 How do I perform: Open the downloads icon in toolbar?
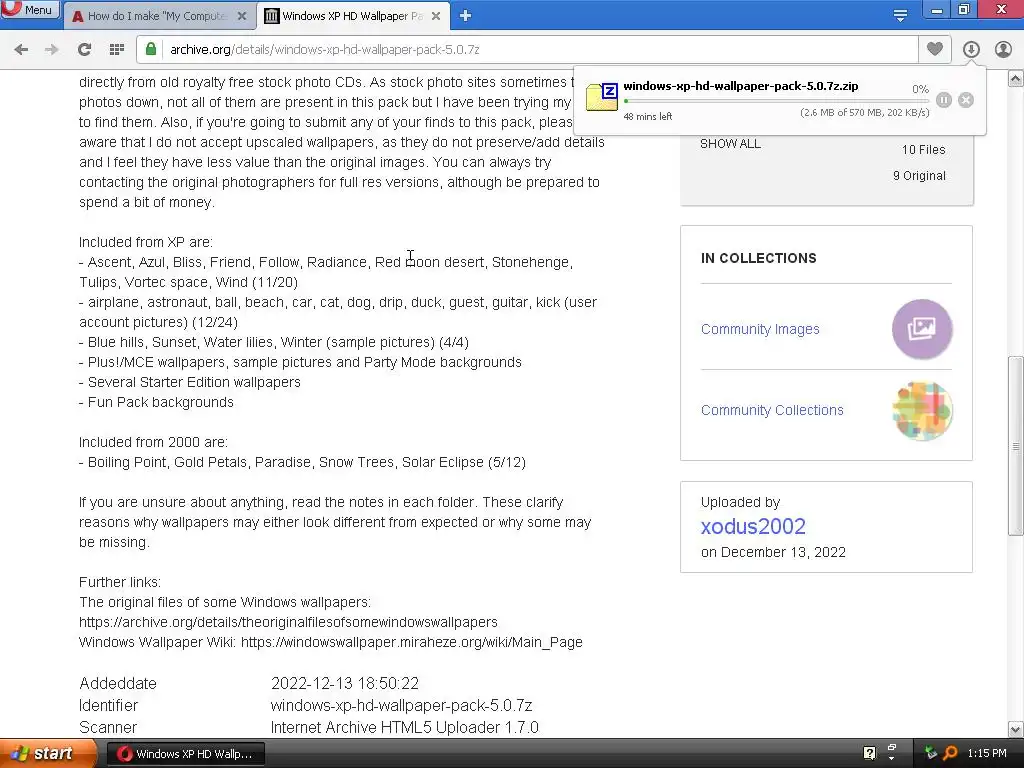(x=971, y=50)
